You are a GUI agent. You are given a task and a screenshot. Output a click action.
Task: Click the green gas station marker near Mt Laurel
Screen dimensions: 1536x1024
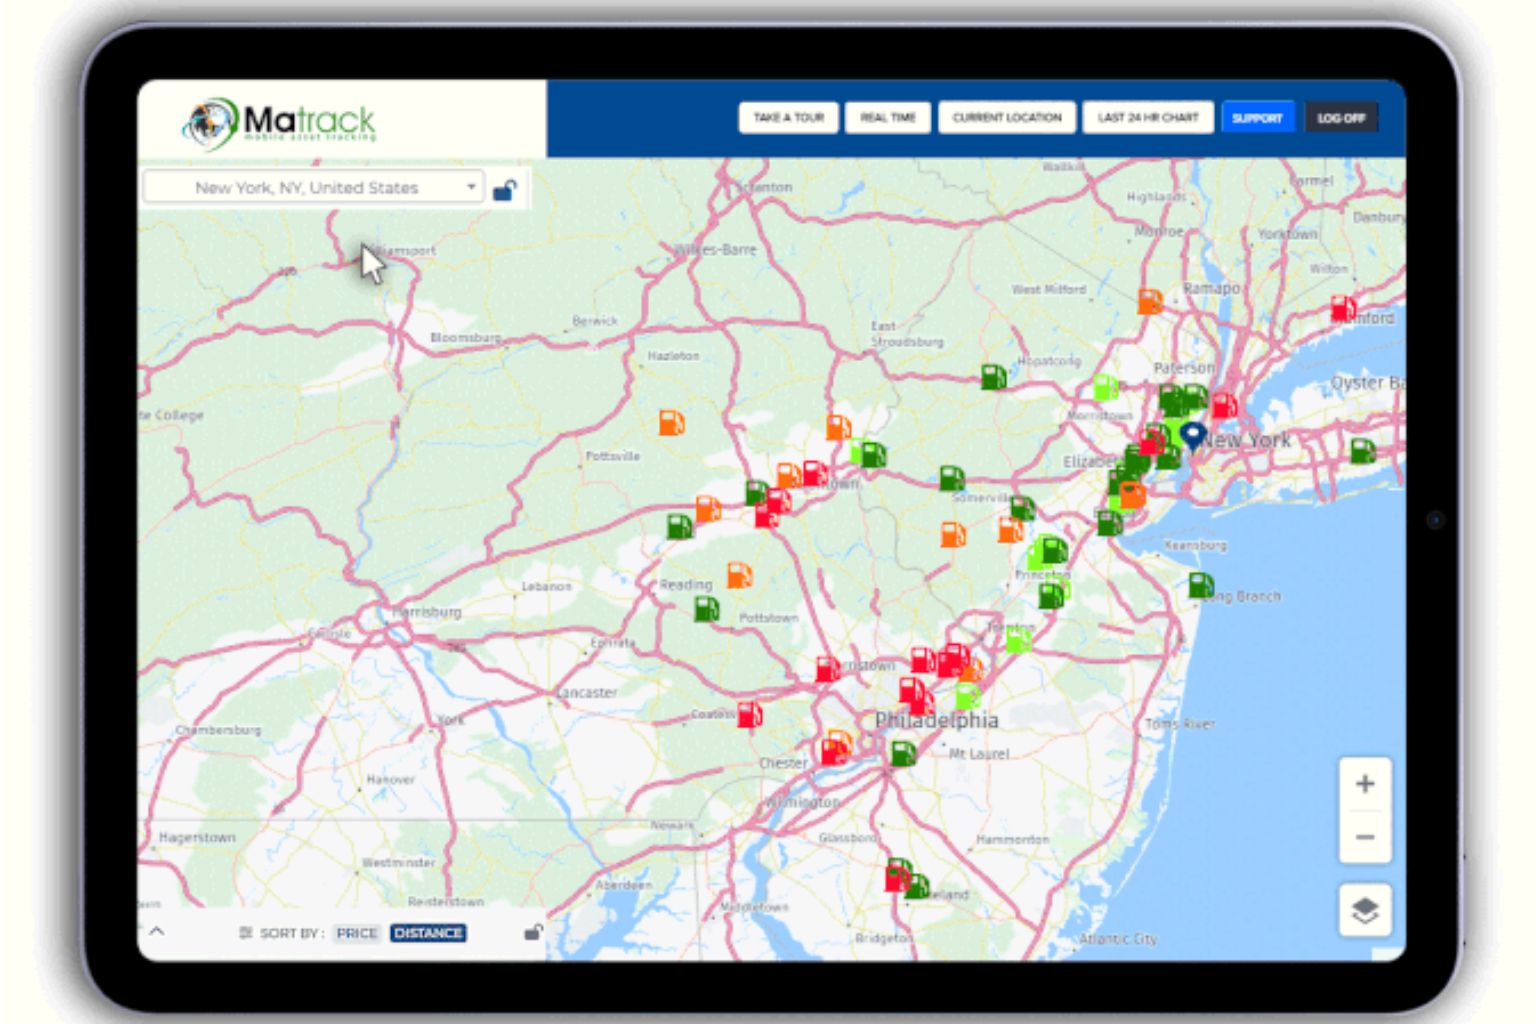pos(903,753)
